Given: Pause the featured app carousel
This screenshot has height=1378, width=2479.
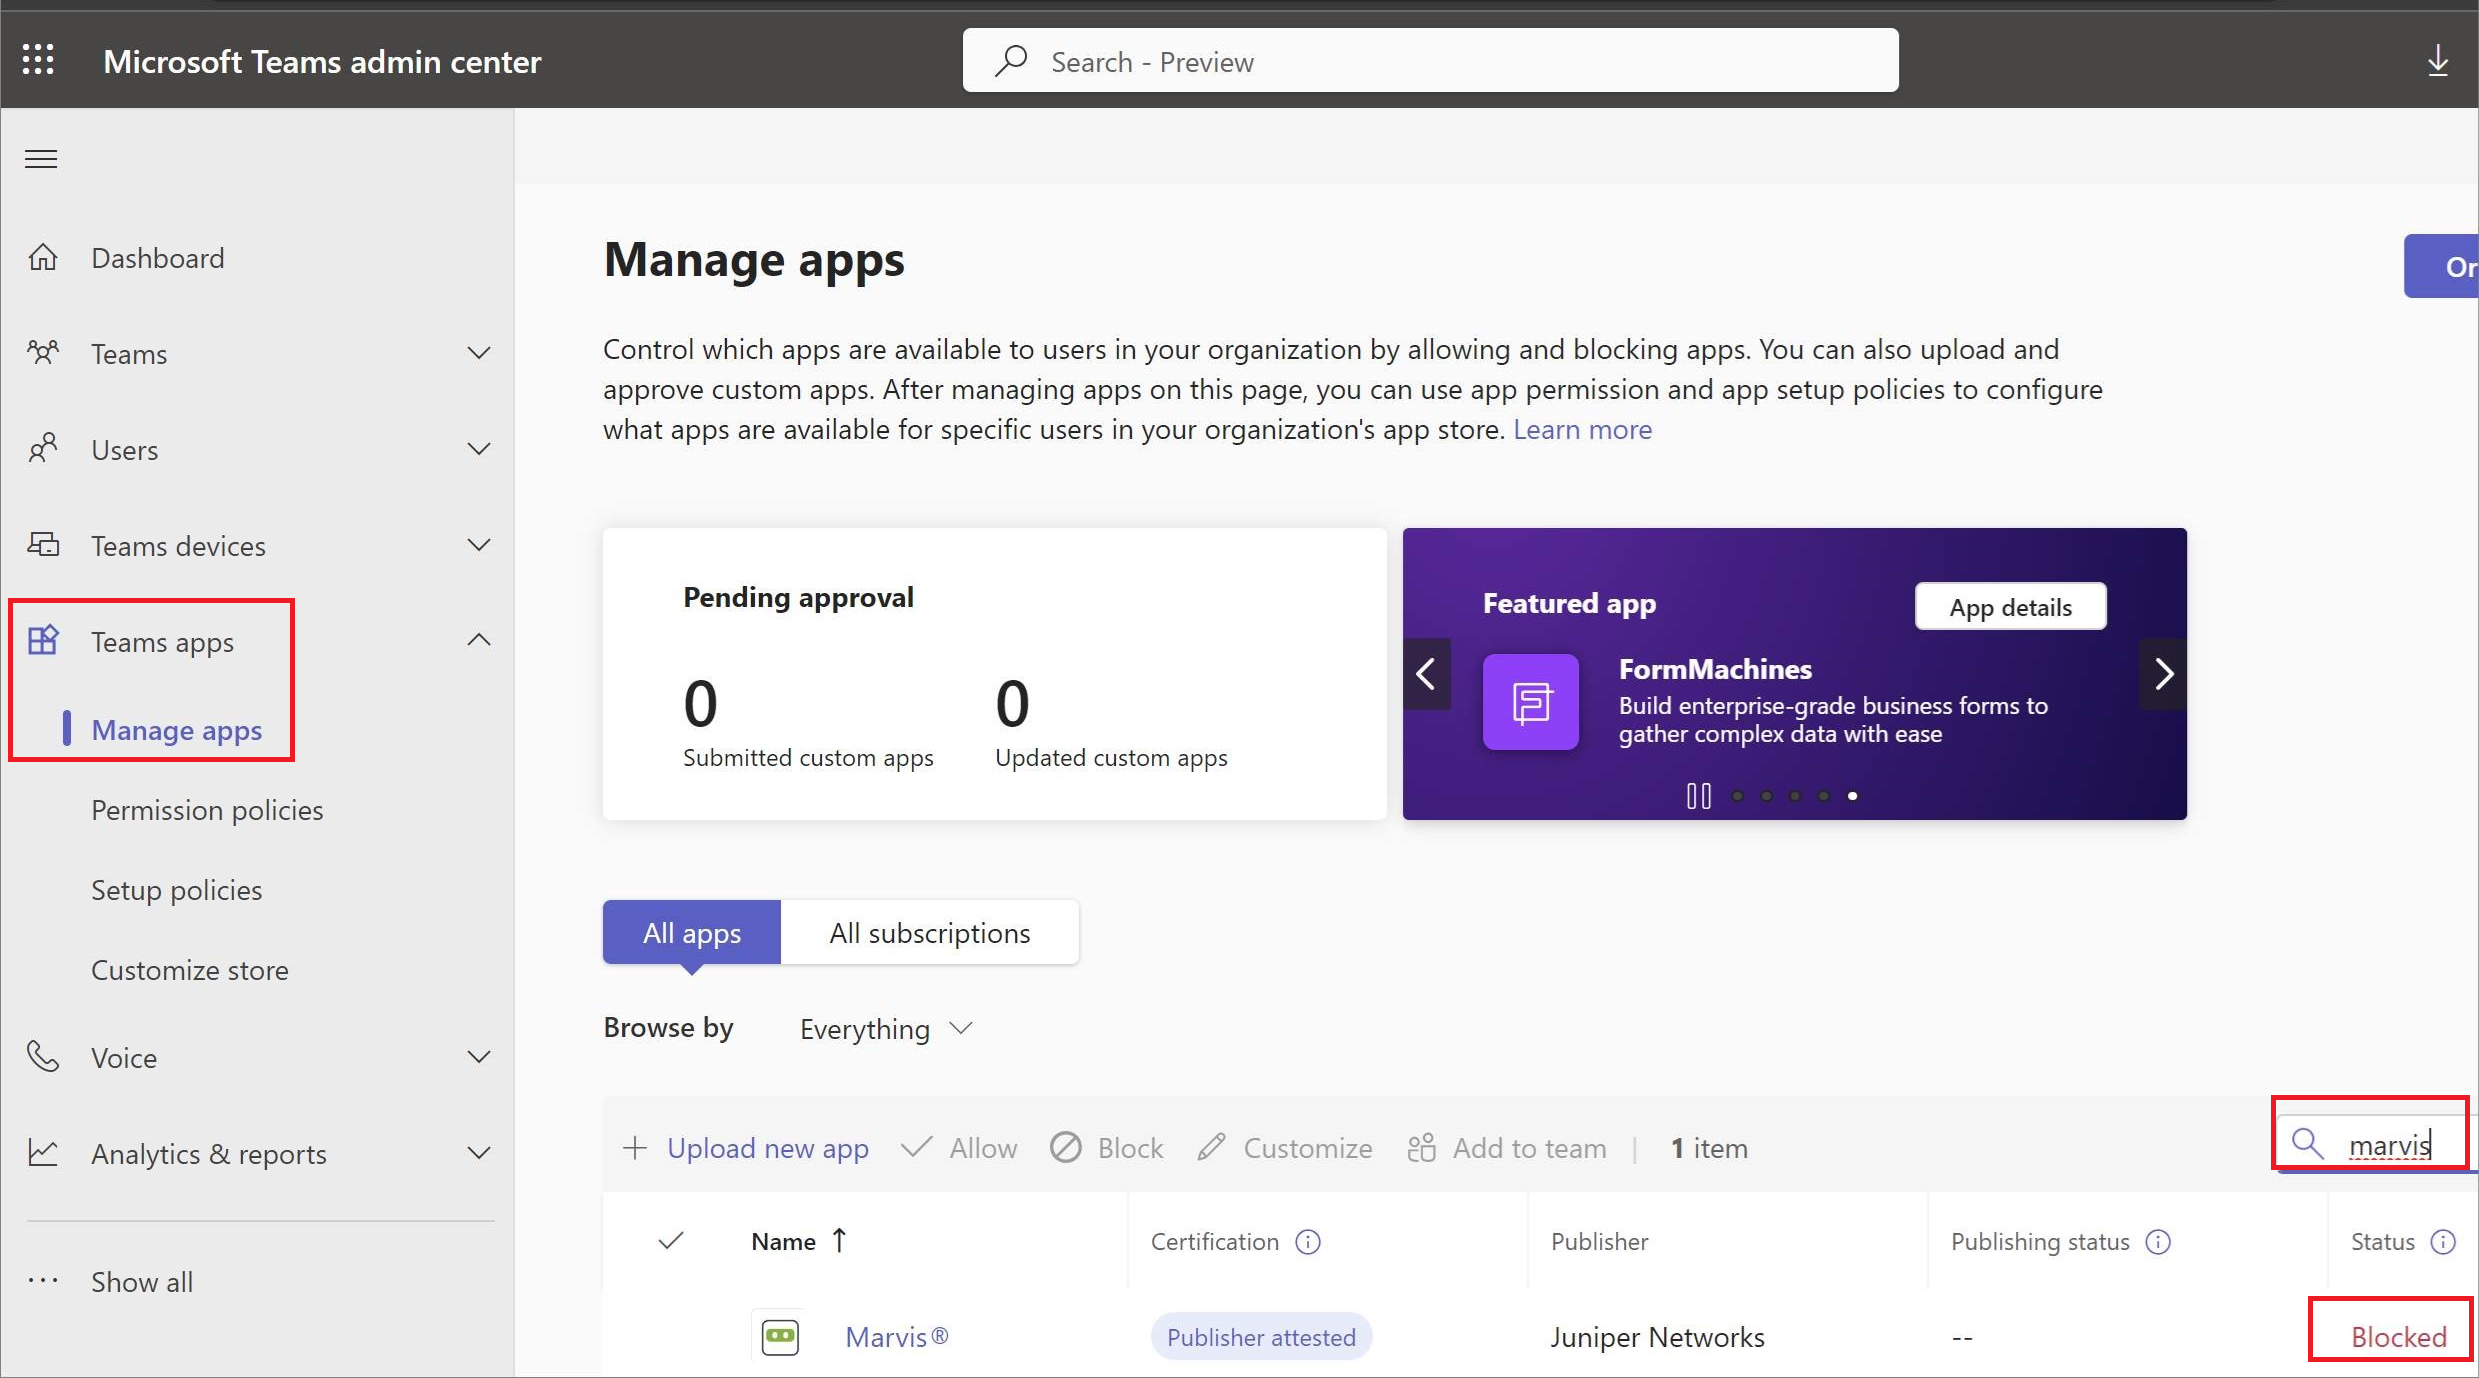Looking at the screenshot, I should (1698, 796).
